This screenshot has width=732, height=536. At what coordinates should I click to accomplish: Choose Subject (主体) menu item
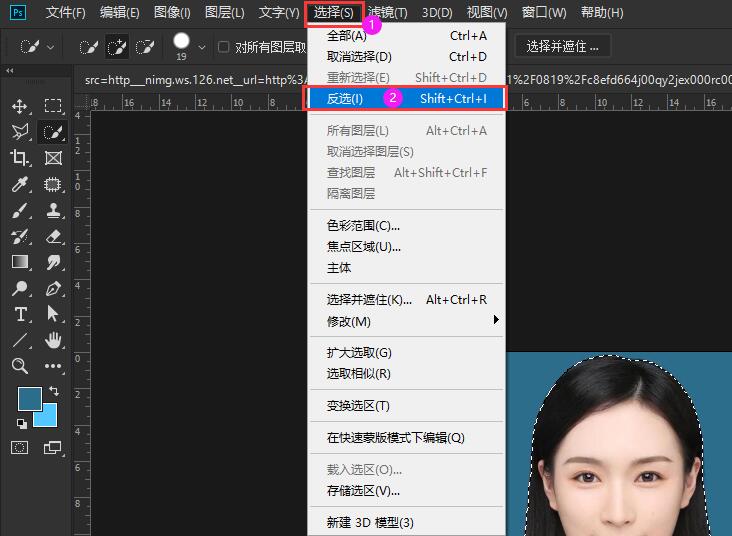pyautogui.click(x=407, y=268)
